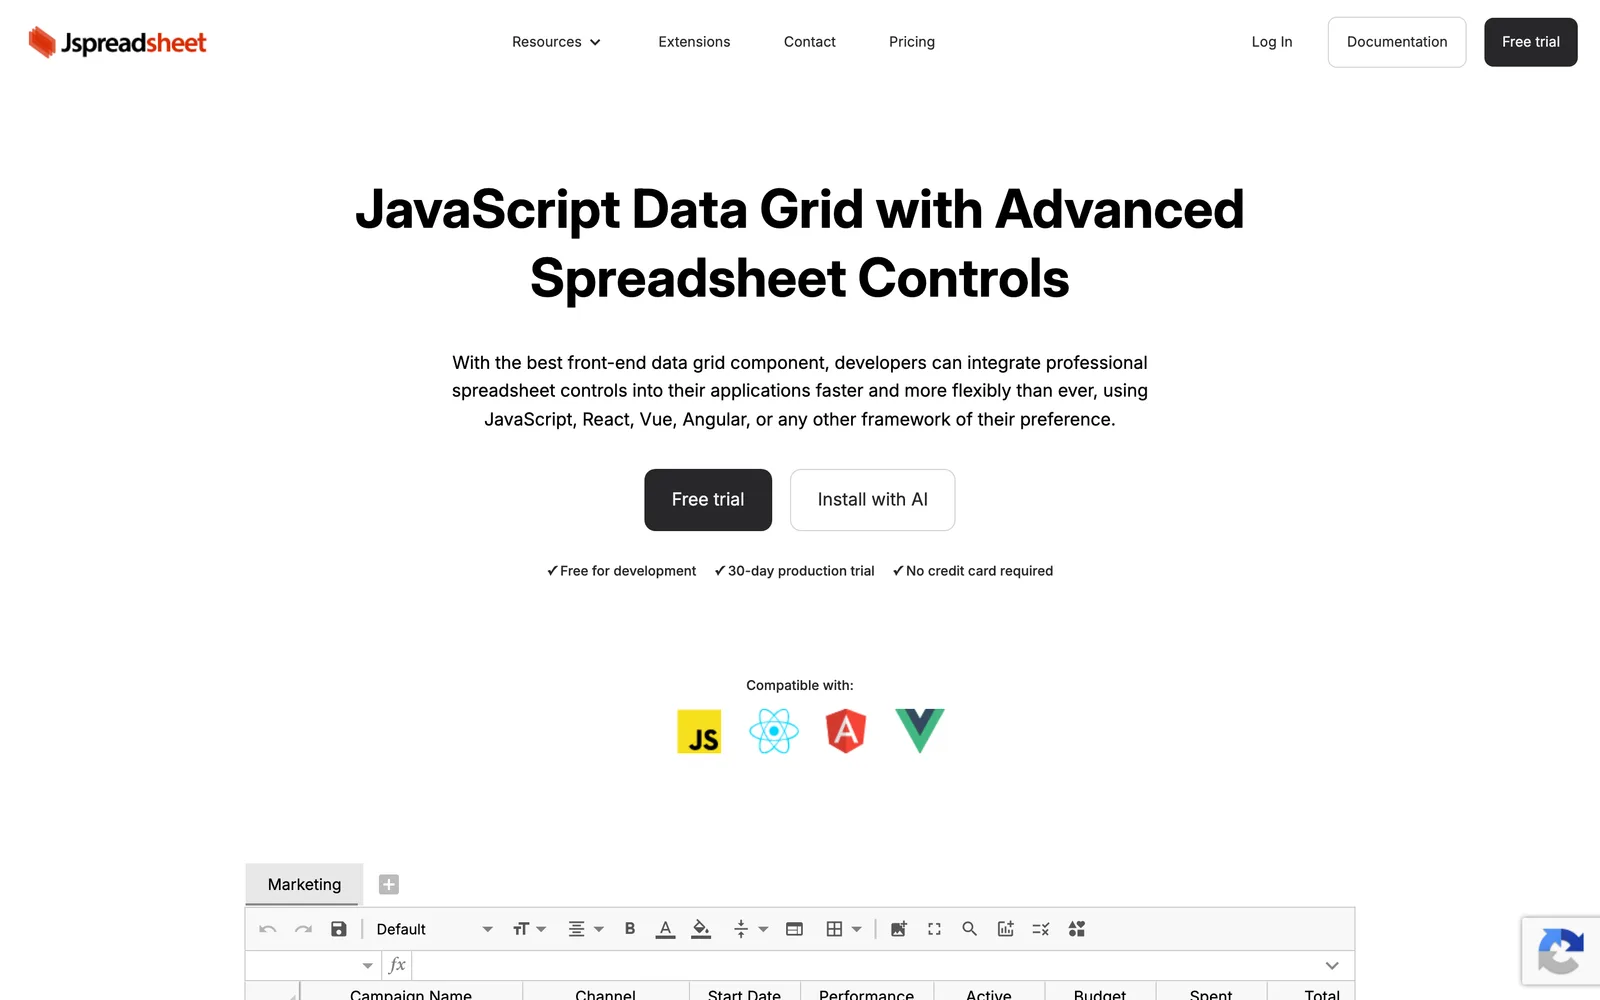The image size is (1600, 1000).
Task: Expand the Resources navigation menu
Action: click(556, 42)
